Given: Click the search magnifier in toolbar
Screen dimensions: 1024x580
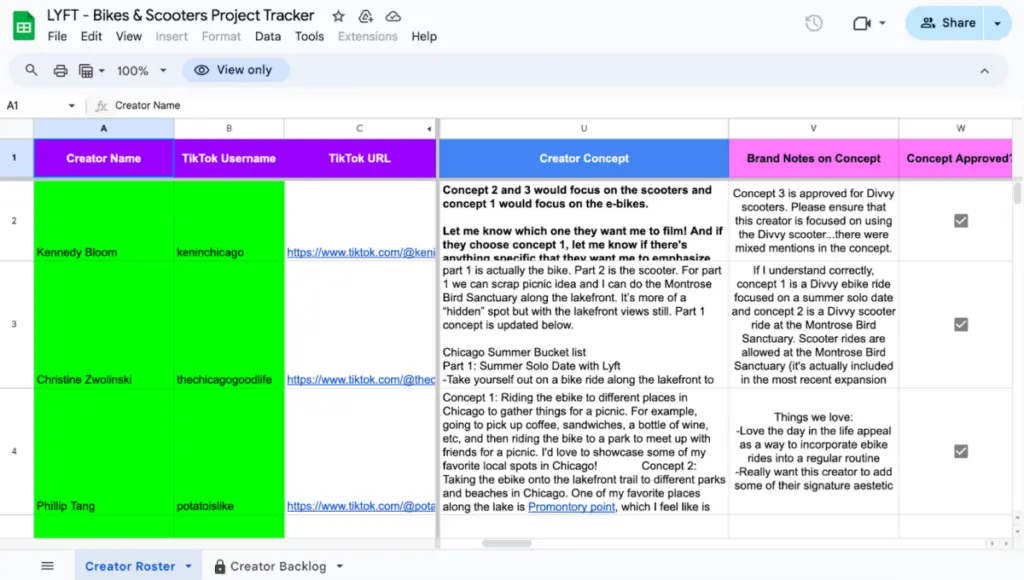Looking at the screenshot, I should 32,70.
